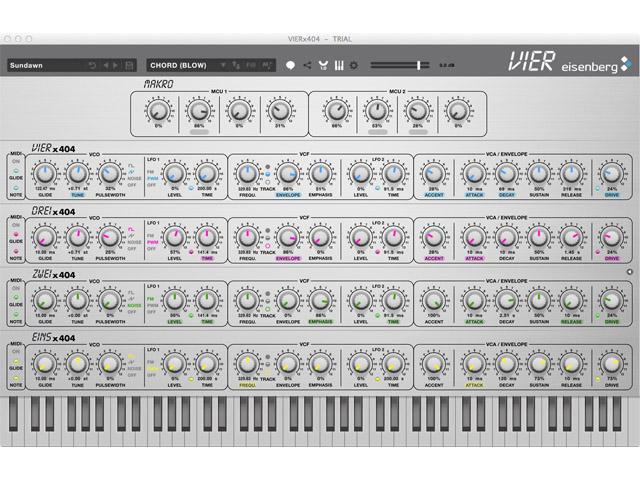This screenshot has width=640, height=480.
Task: Select FM as ZWEIx404 LFO 1 target
Action: 151,299
